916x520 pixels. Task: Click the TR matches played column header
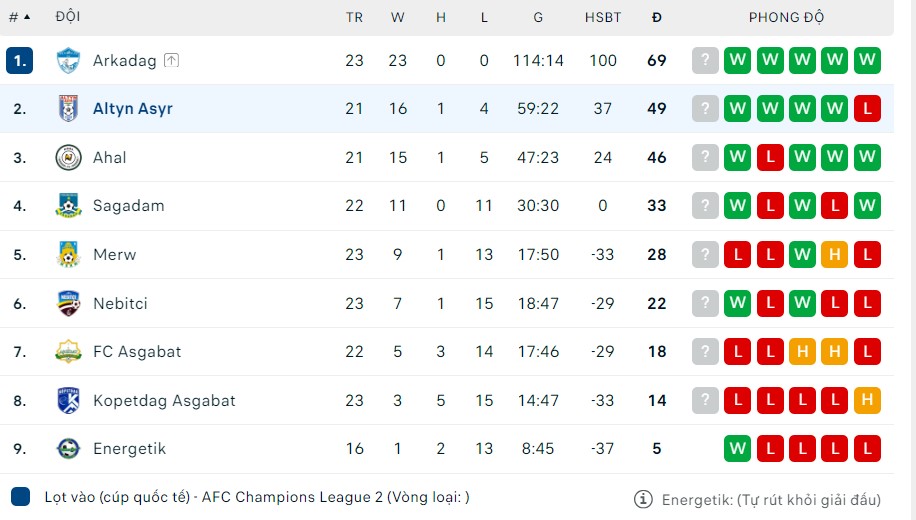[x=354, y=17]
